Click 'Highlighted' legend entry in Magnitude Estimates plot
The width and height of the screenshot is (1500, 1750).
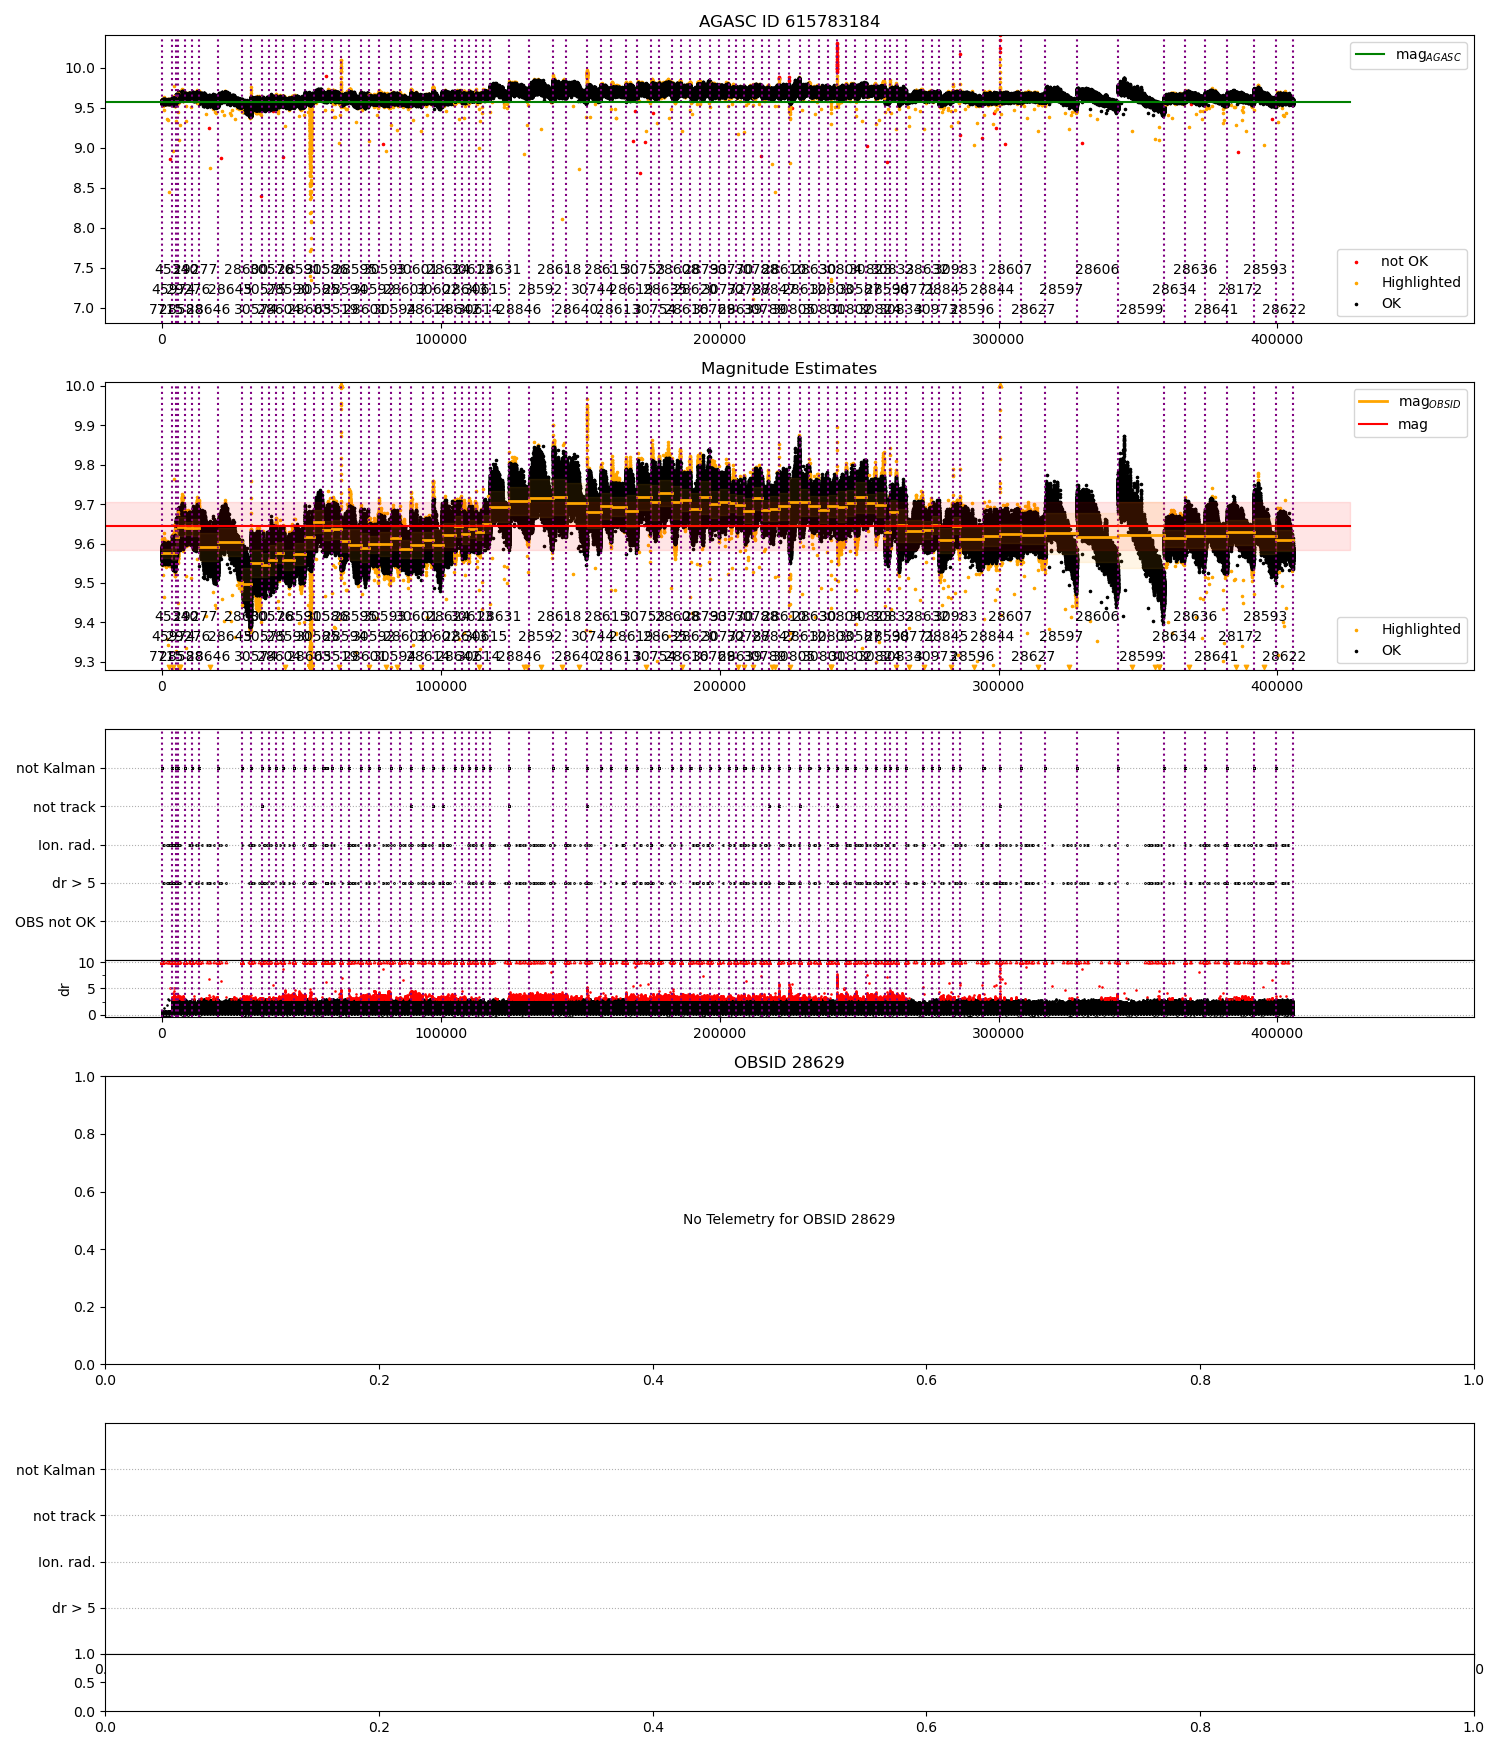click(1421, 630)
